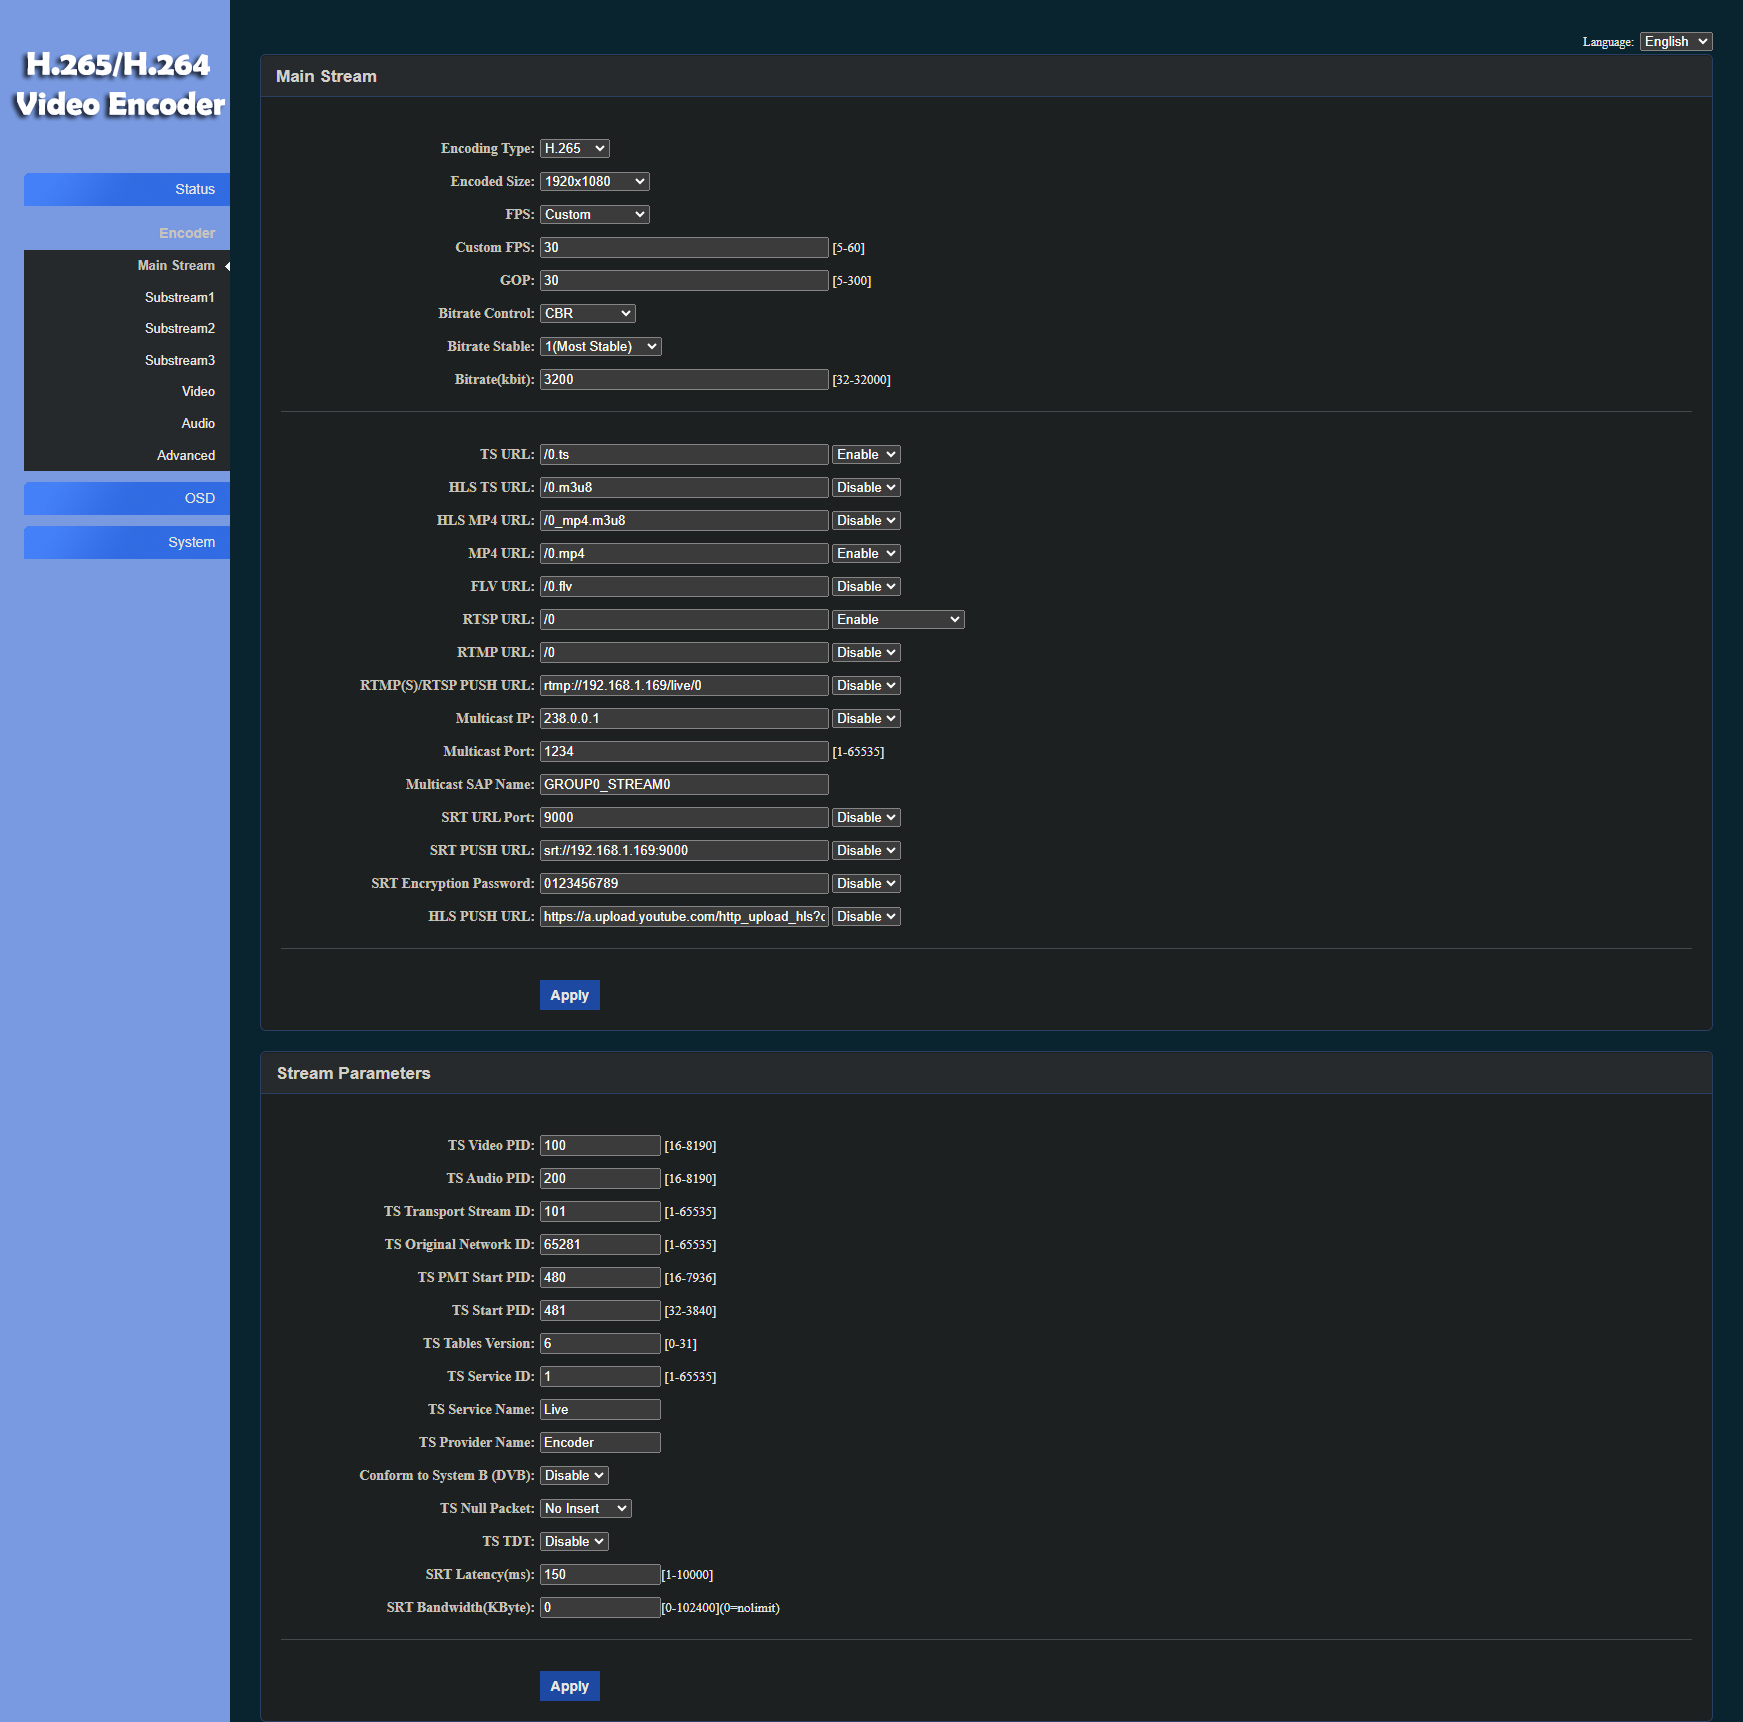Focus the SRT Latency(ms) field
Screen dimensions: 1743x1722
(x=599, y=1574)
